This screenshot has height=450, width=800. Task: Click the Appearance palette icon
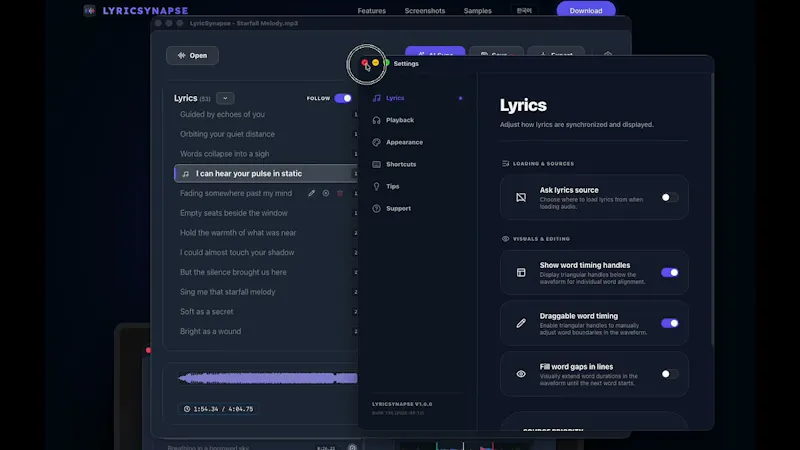point(377,142)
